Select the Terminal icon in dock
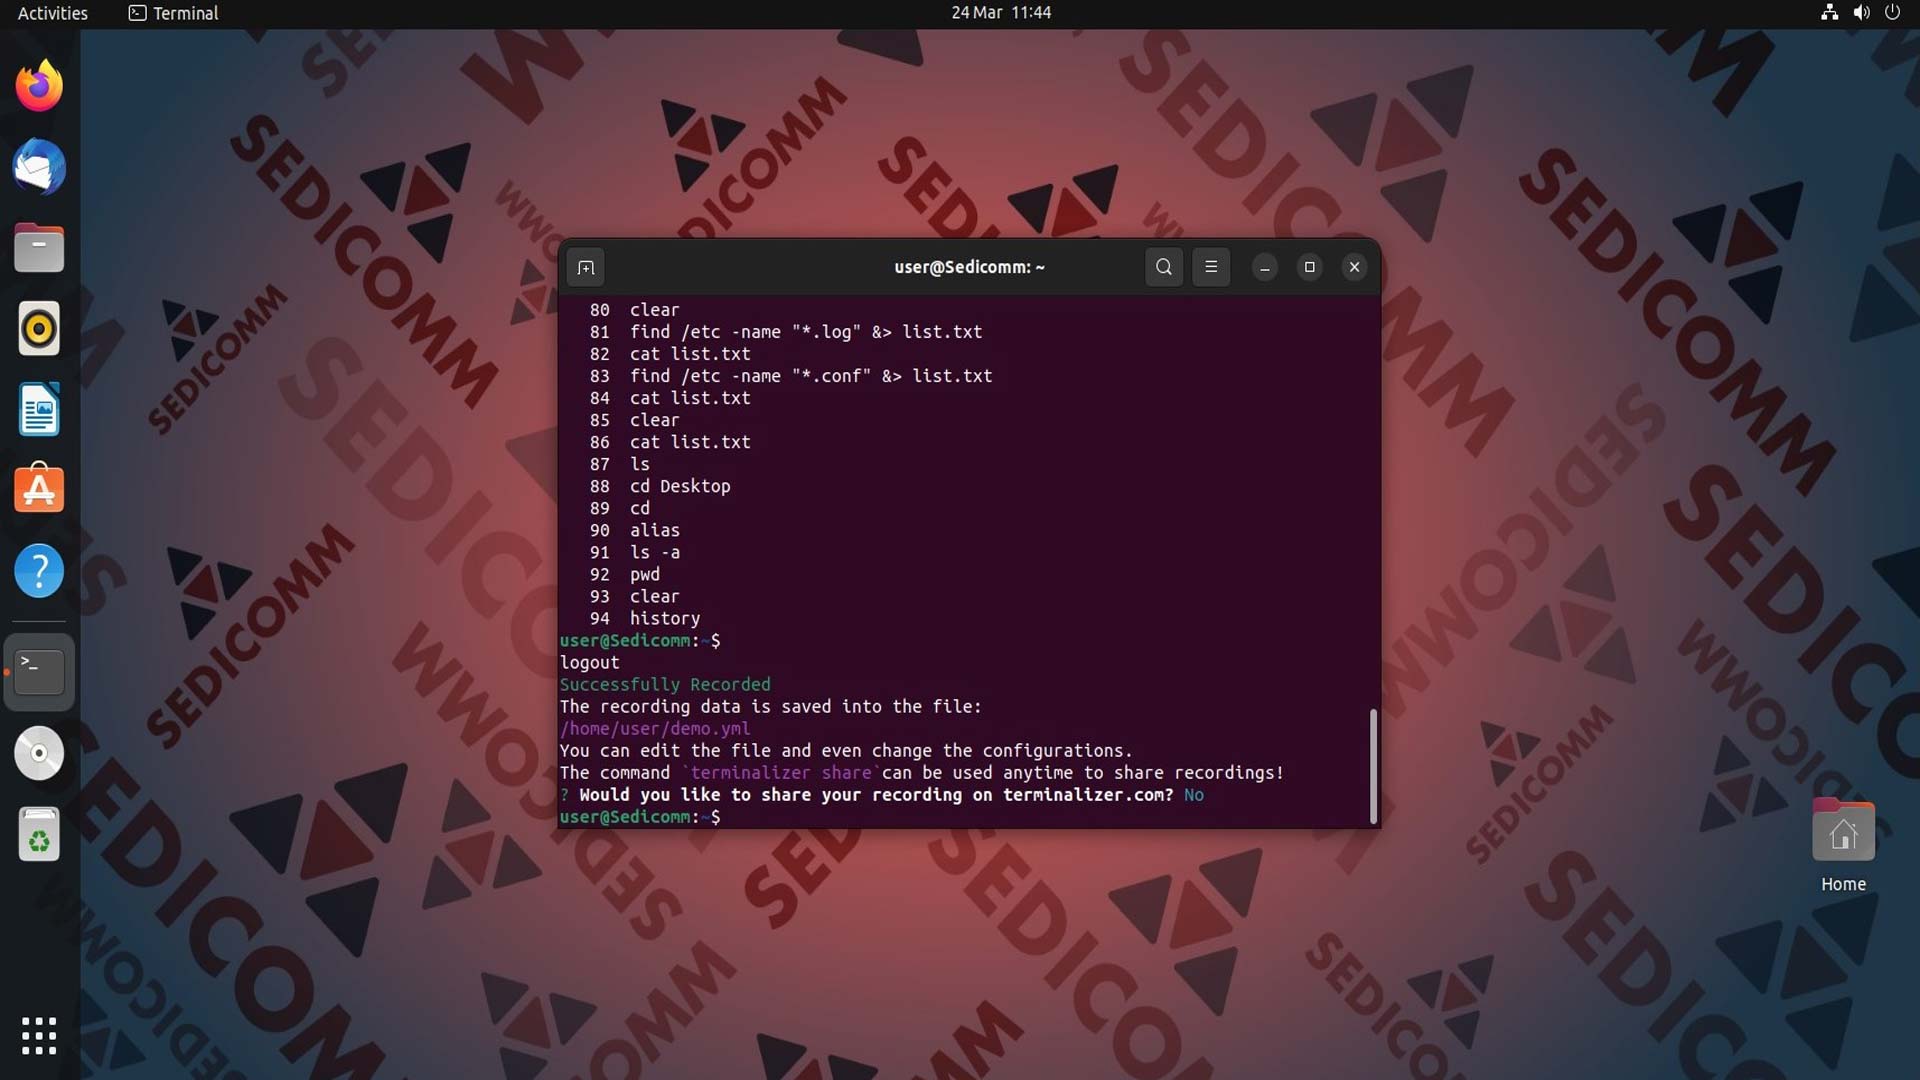 pos(39,672)
